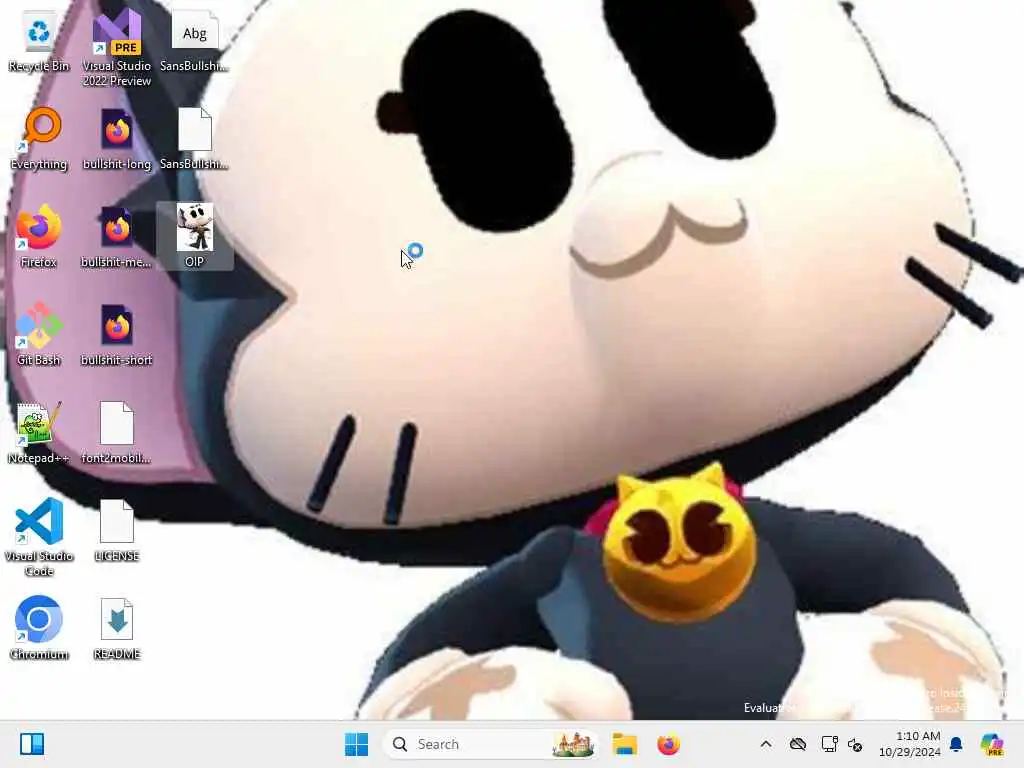Viewport: 1024px width, 768px height.
Task: Select the bullshit-short Firefox document
Action: pyautogui.click(x=117, y=334)
